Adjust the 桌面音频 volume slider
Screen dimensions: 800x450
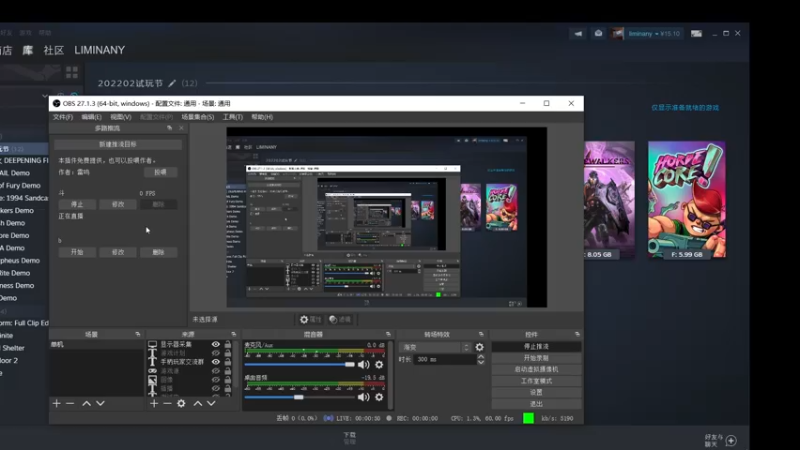coord(299,397)
